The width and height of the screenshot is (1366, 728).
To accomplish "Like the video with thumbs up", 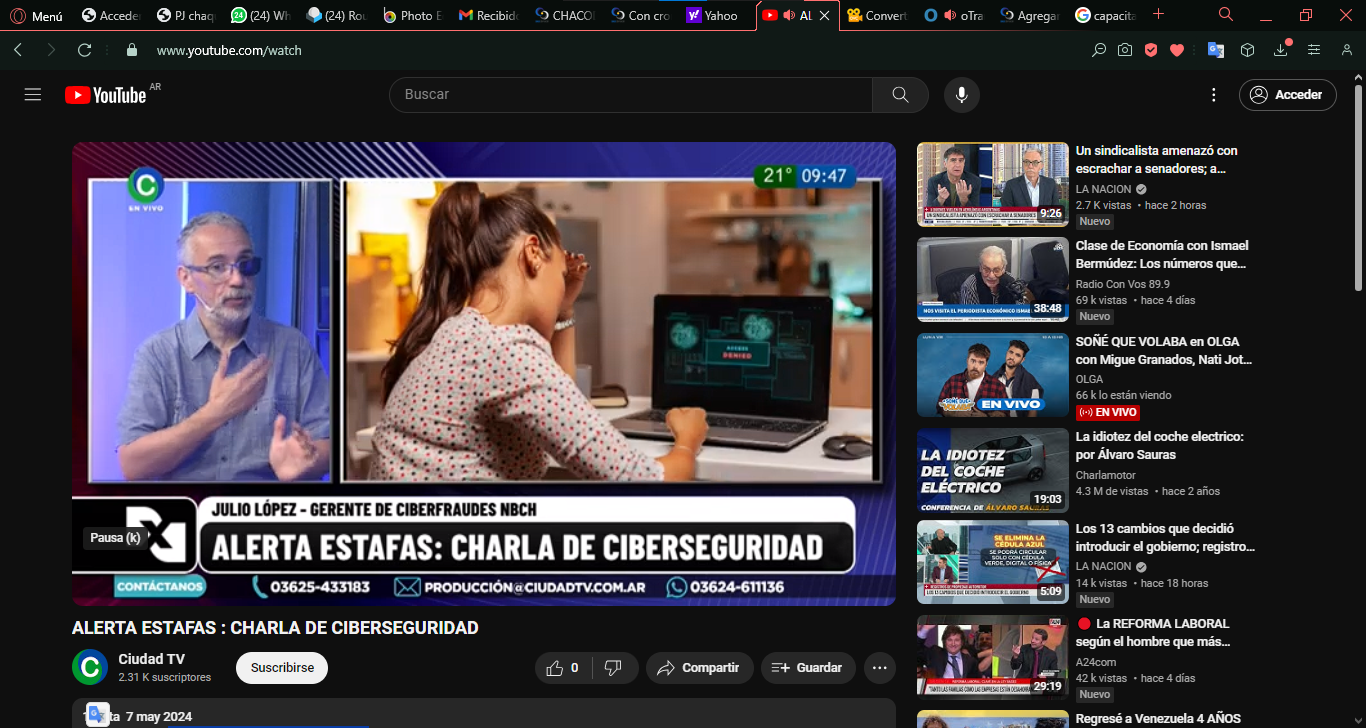I will [564, 668].
